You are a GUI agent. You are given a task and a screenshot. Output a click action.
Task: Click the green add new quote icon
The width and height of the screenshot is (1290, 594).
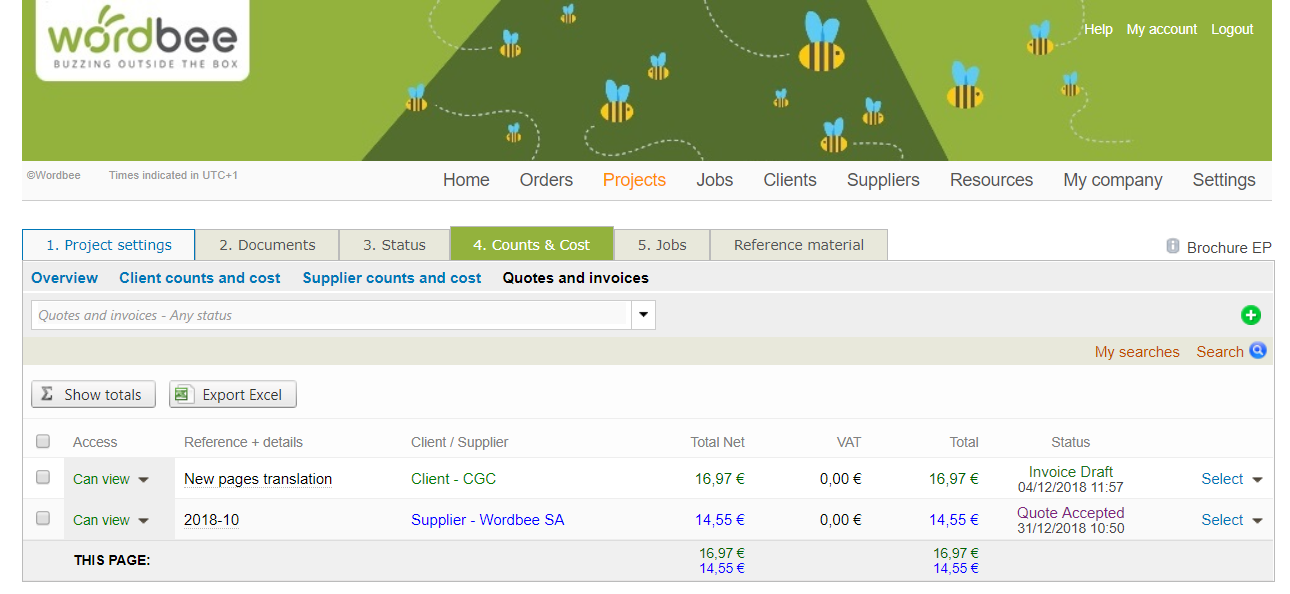tap(1250, 315)
